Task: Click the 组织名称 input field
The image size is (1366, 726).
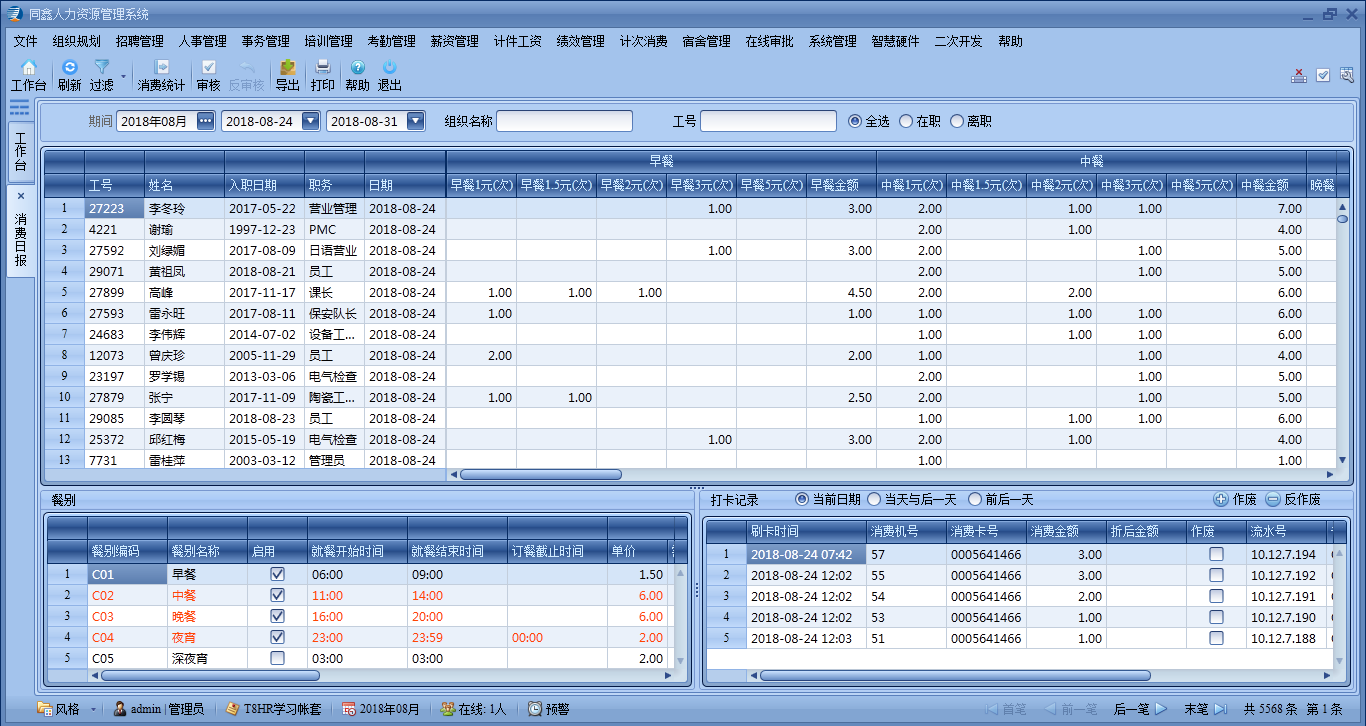Action: click(x=564, y=121)
